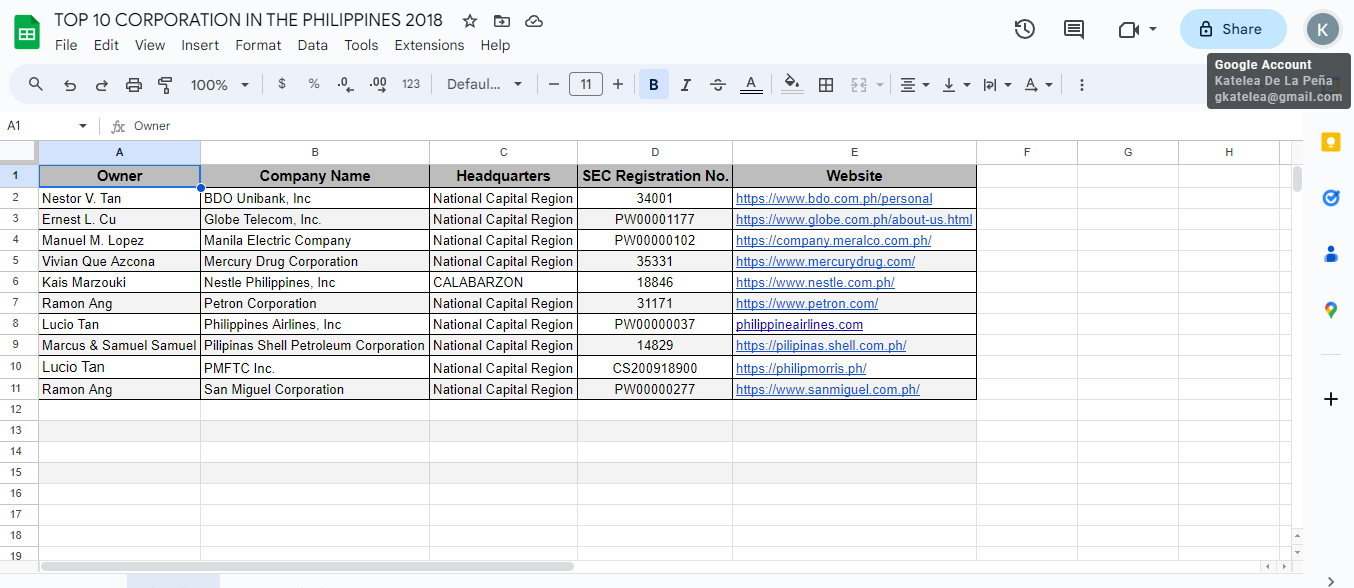Screen dimensions: 1354x588
Task: Open Google Maps in side panel
Action: 1331,310
